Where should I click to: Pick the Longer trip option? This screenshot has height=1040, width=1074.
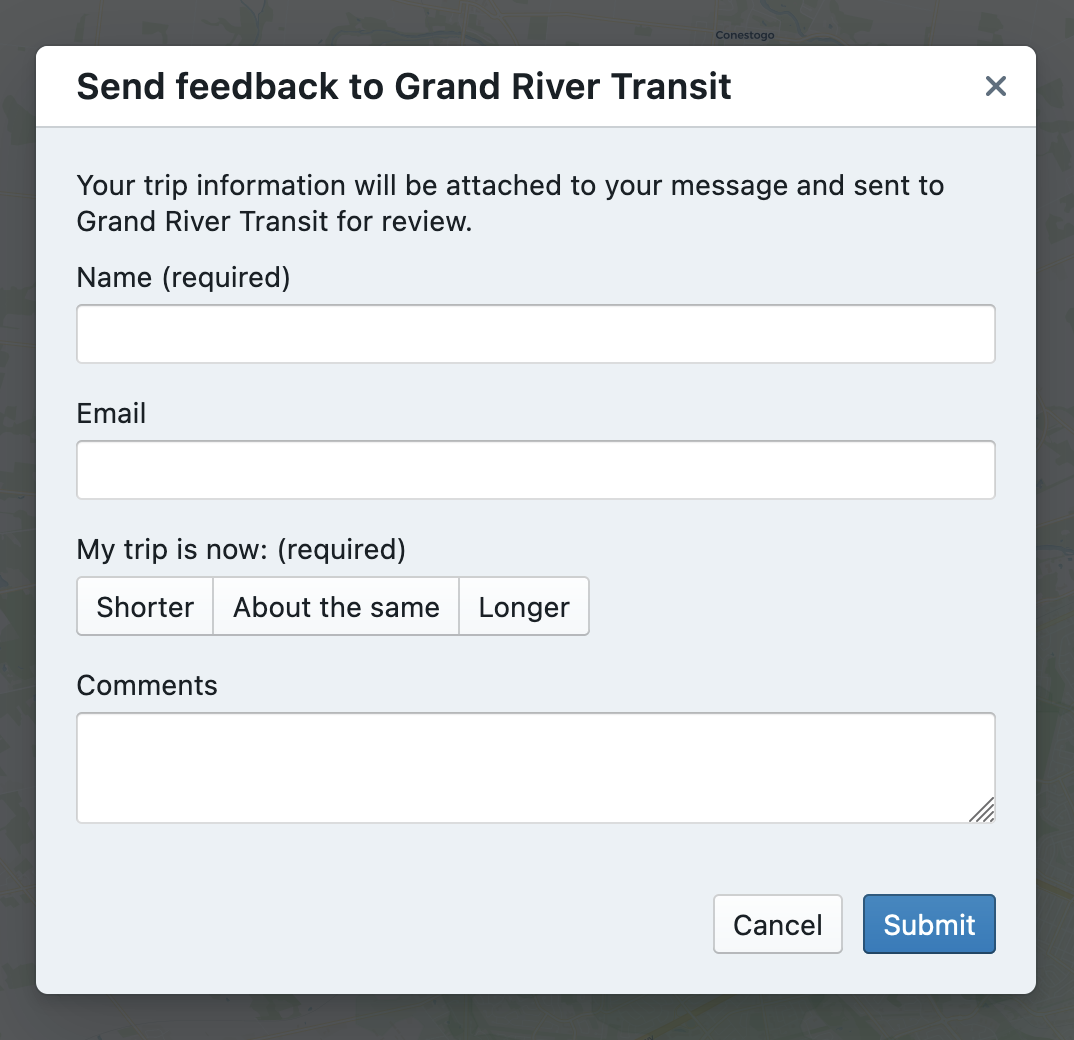pos(524,607)
